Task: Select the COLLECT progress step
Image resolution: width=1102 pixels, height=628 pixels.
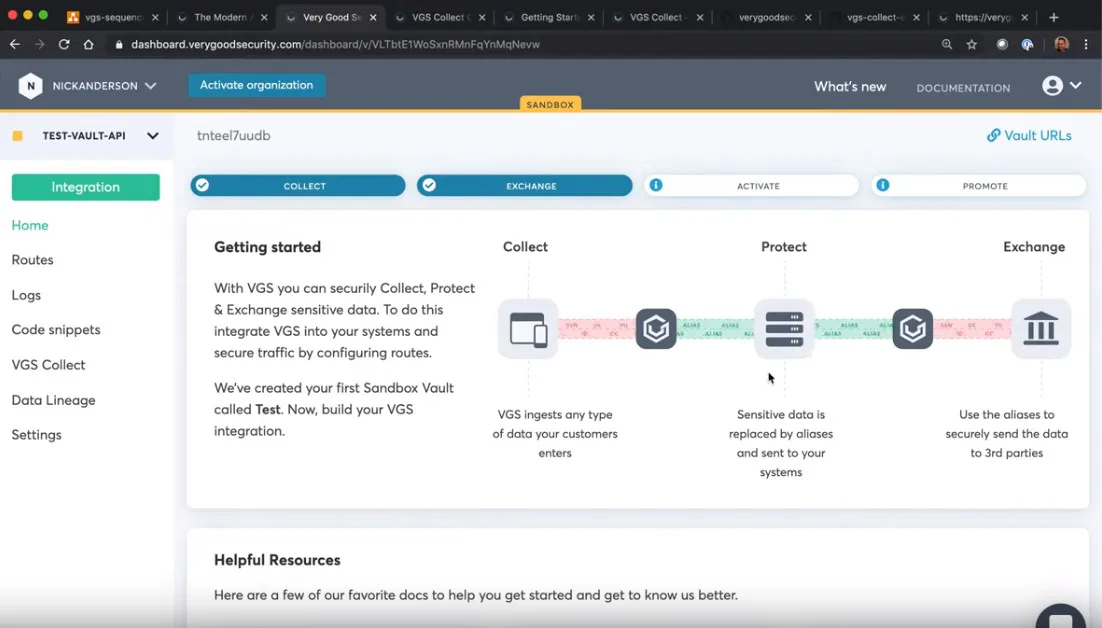Action: 298,185
